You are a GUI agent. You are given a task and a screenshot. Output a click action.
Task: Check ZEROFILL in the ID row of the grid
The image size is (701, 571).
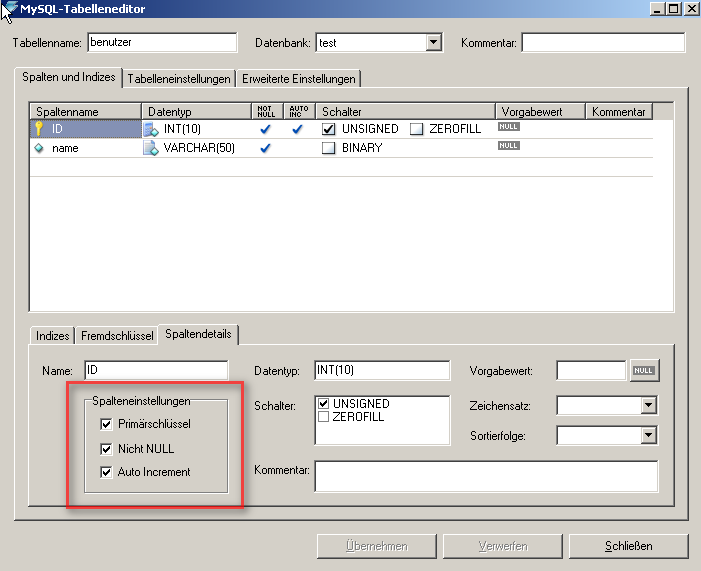[416, 129]
